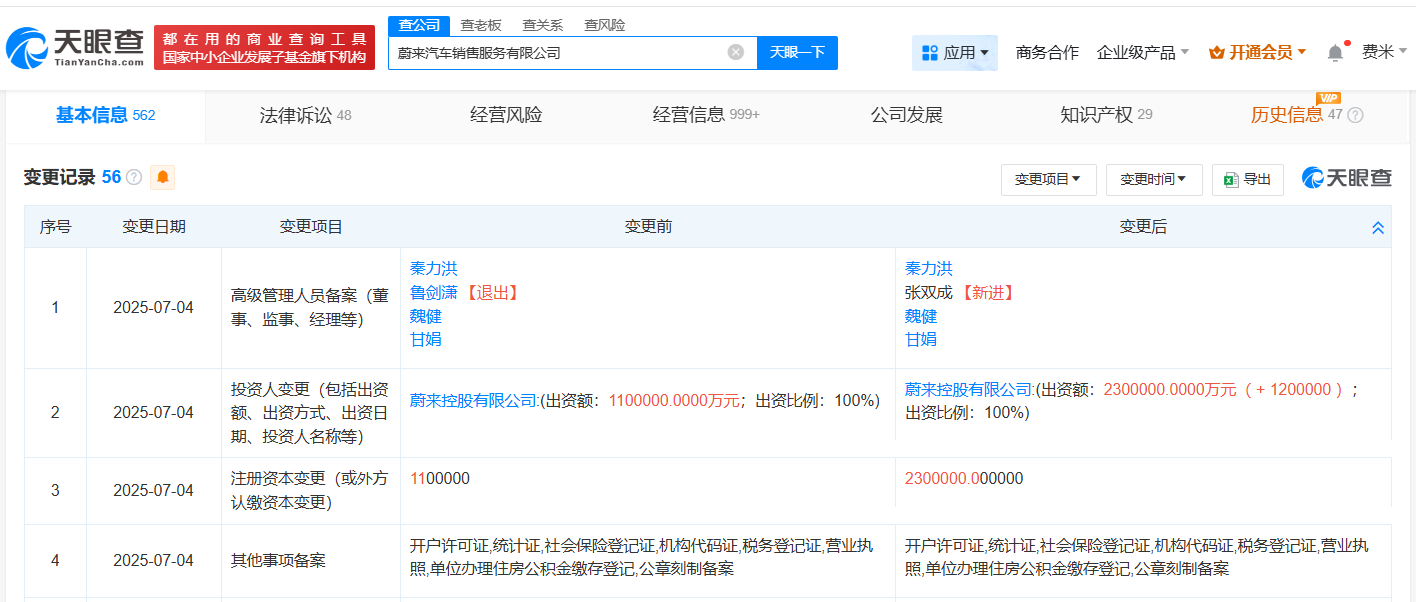The image size is (1416, 602).
Task: Expand the 企业级产品 menu
Action: click(1142, 53)
